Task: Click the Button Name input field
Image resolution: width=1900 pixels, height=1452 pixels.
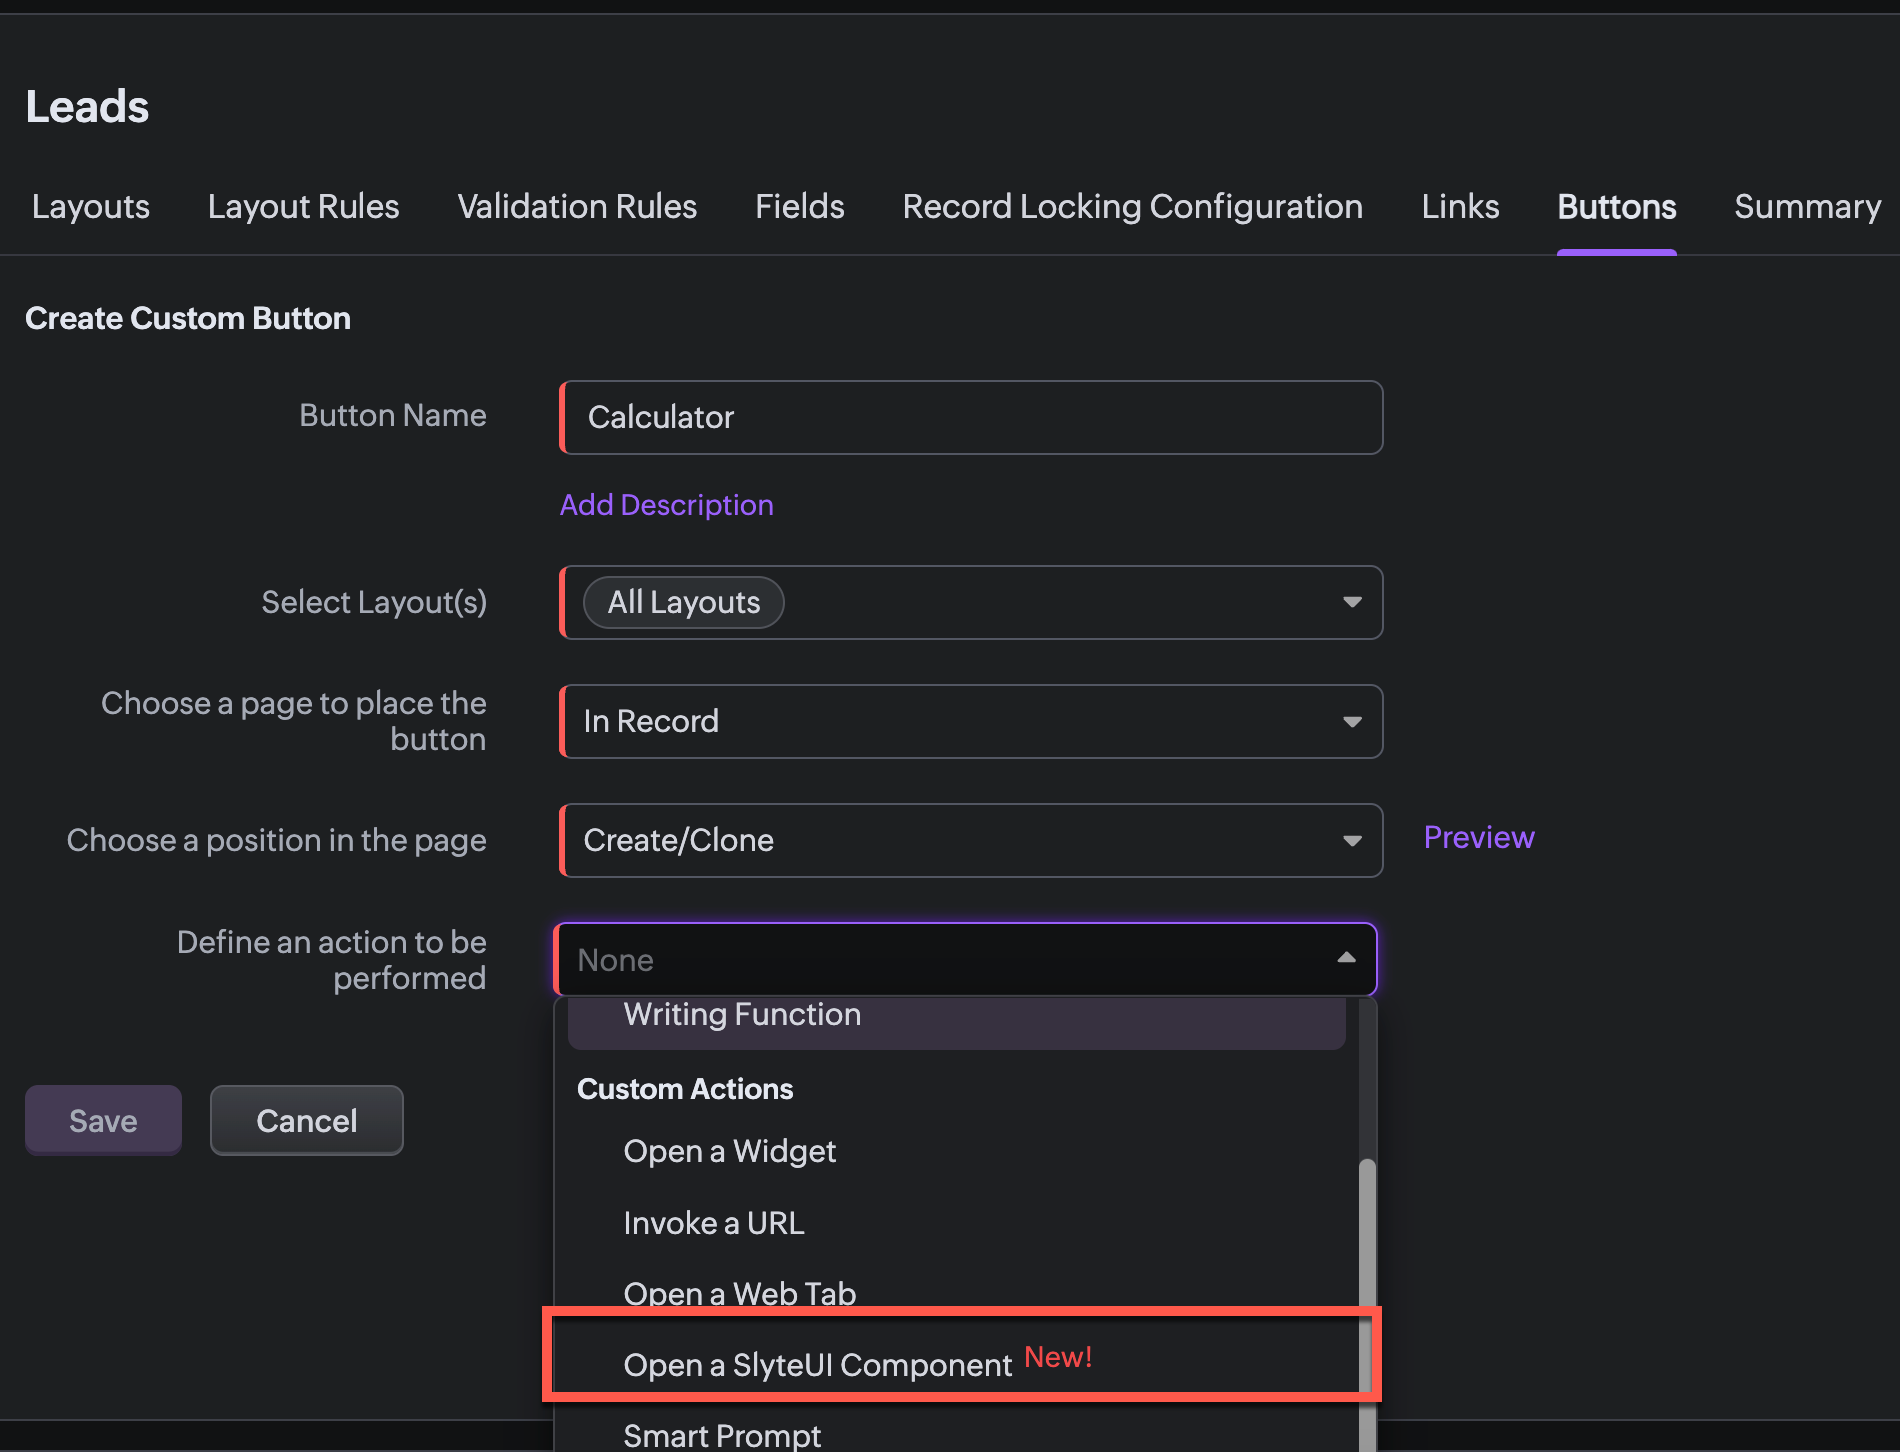Action: tap(971, 417)
